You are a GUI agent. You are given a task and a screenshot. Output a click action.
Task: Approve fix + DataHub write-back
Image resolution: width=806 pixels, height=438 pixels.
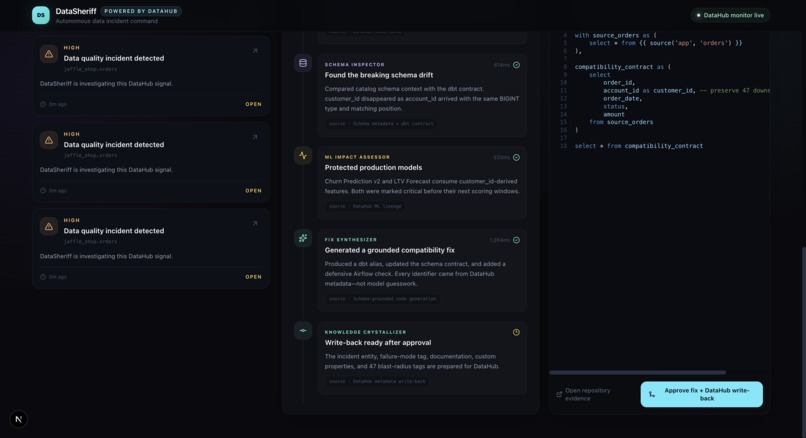(701, 394)
